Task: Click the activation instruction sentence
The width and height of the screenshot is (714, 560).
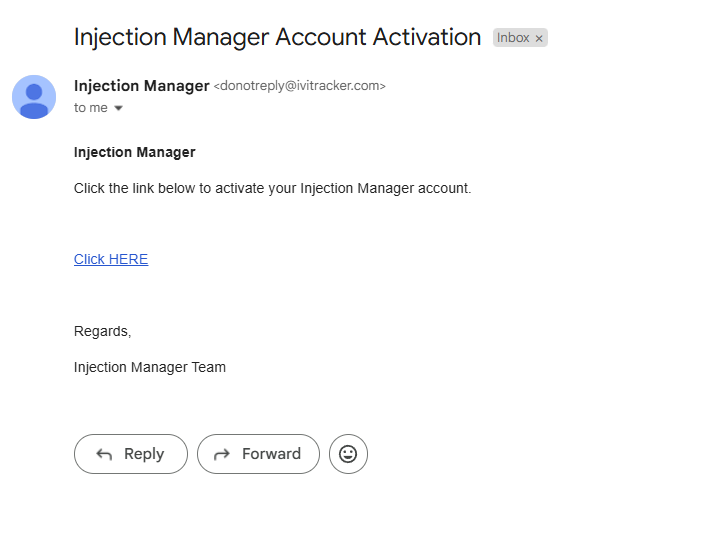Action: point(272,188)
